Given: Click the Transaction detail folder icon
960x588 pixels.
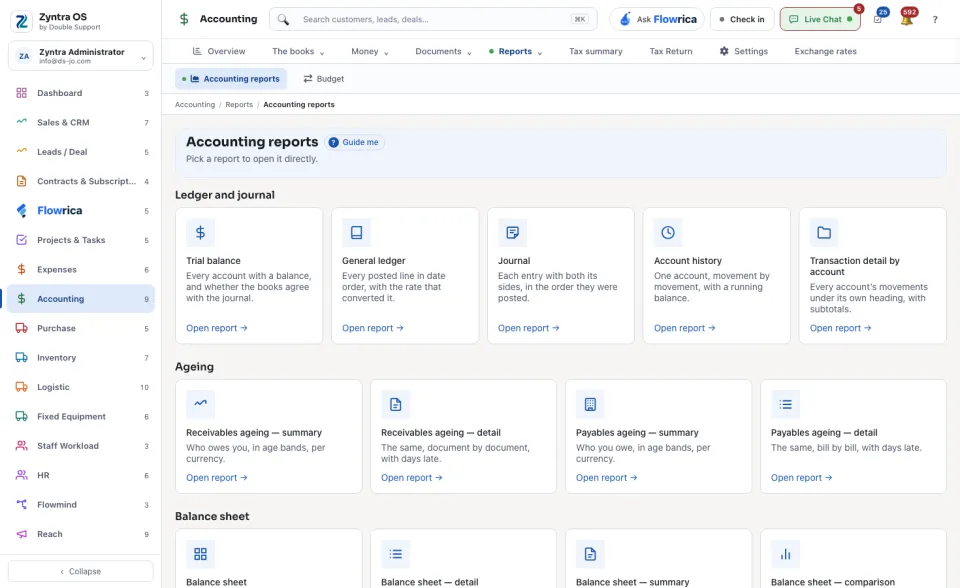Looking at the screenshot, I should pyautogui.click(x=824, y=233).
